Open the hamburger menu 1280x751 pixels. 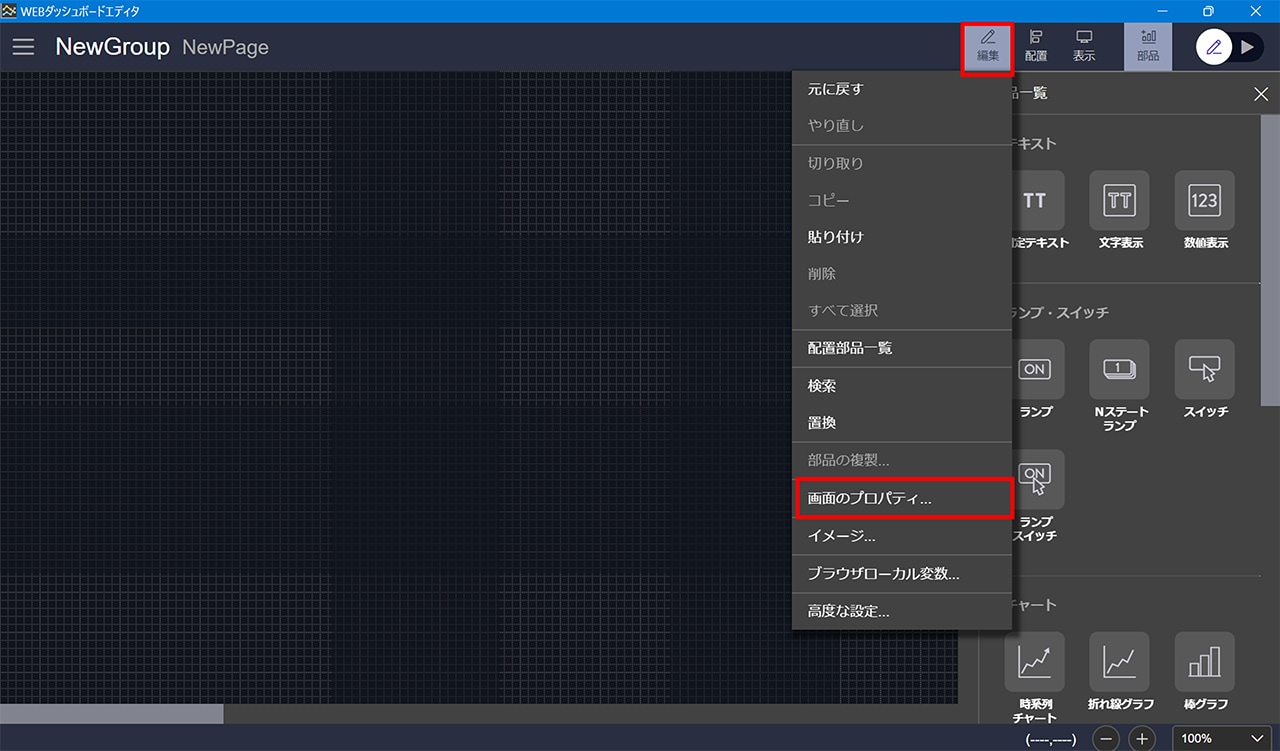pyautogui.click(x=23, y=47)
